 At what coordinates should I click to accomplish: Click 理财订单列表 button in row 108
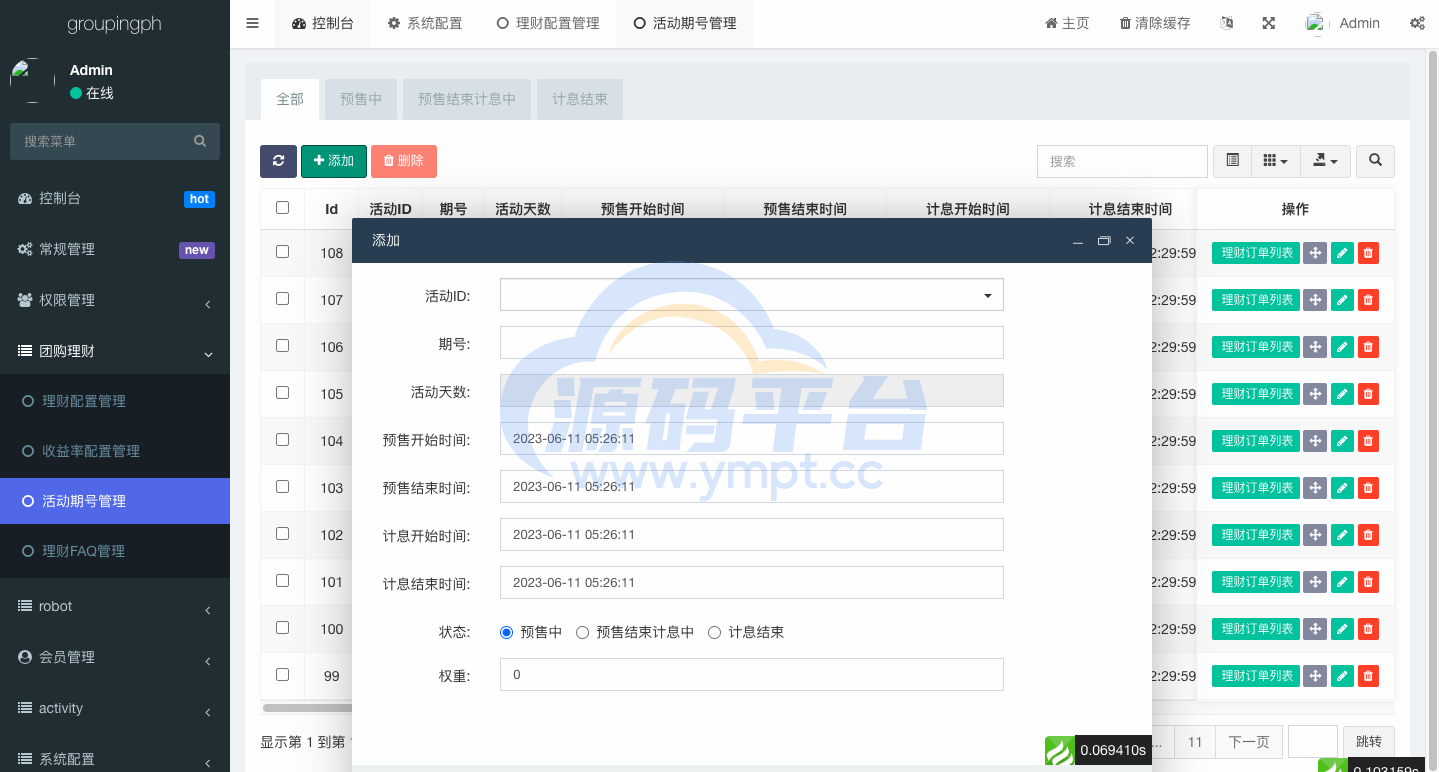point(1256,253)
